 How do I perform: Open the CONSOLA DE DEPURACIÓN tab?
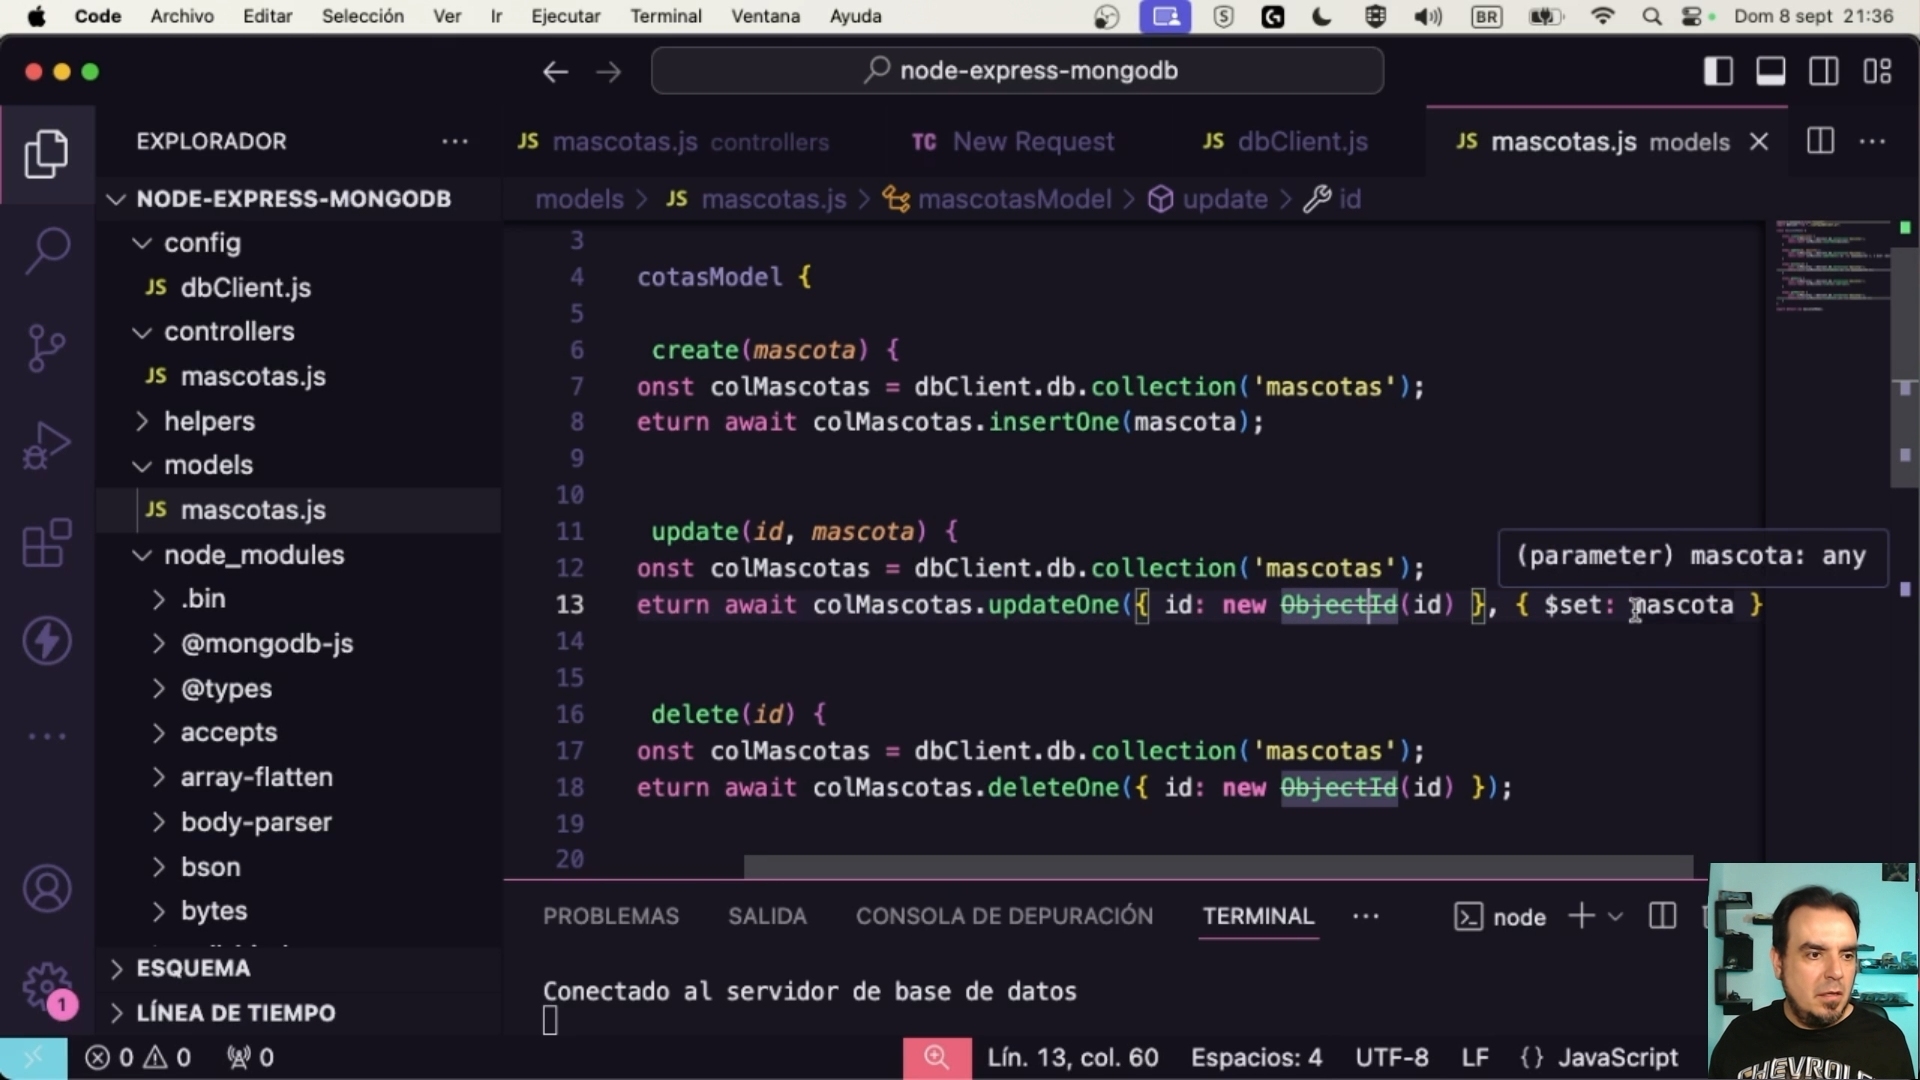1004,916
